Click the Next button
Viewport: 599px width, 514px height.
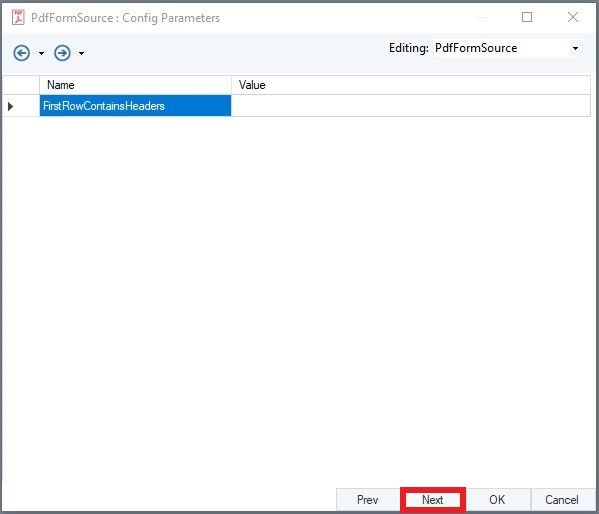[x=433, y=499]
